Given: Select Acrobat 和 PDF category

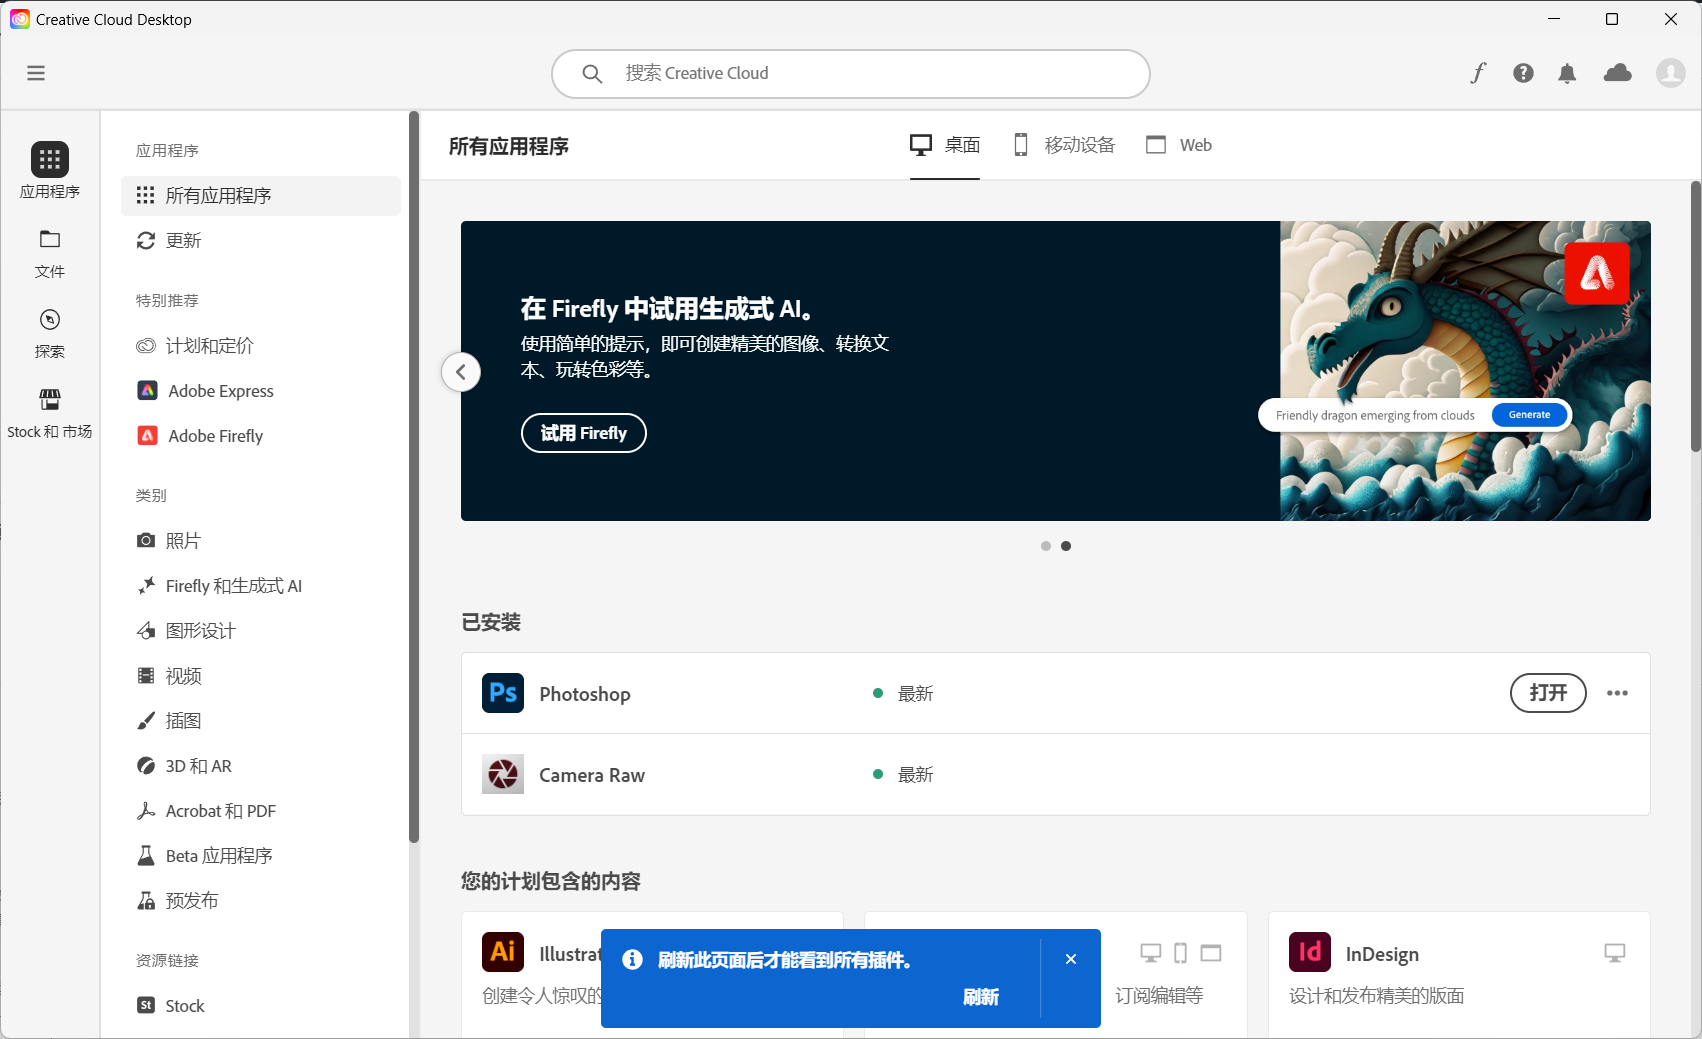Looking at the screenshot, I should tap(261, 811).
